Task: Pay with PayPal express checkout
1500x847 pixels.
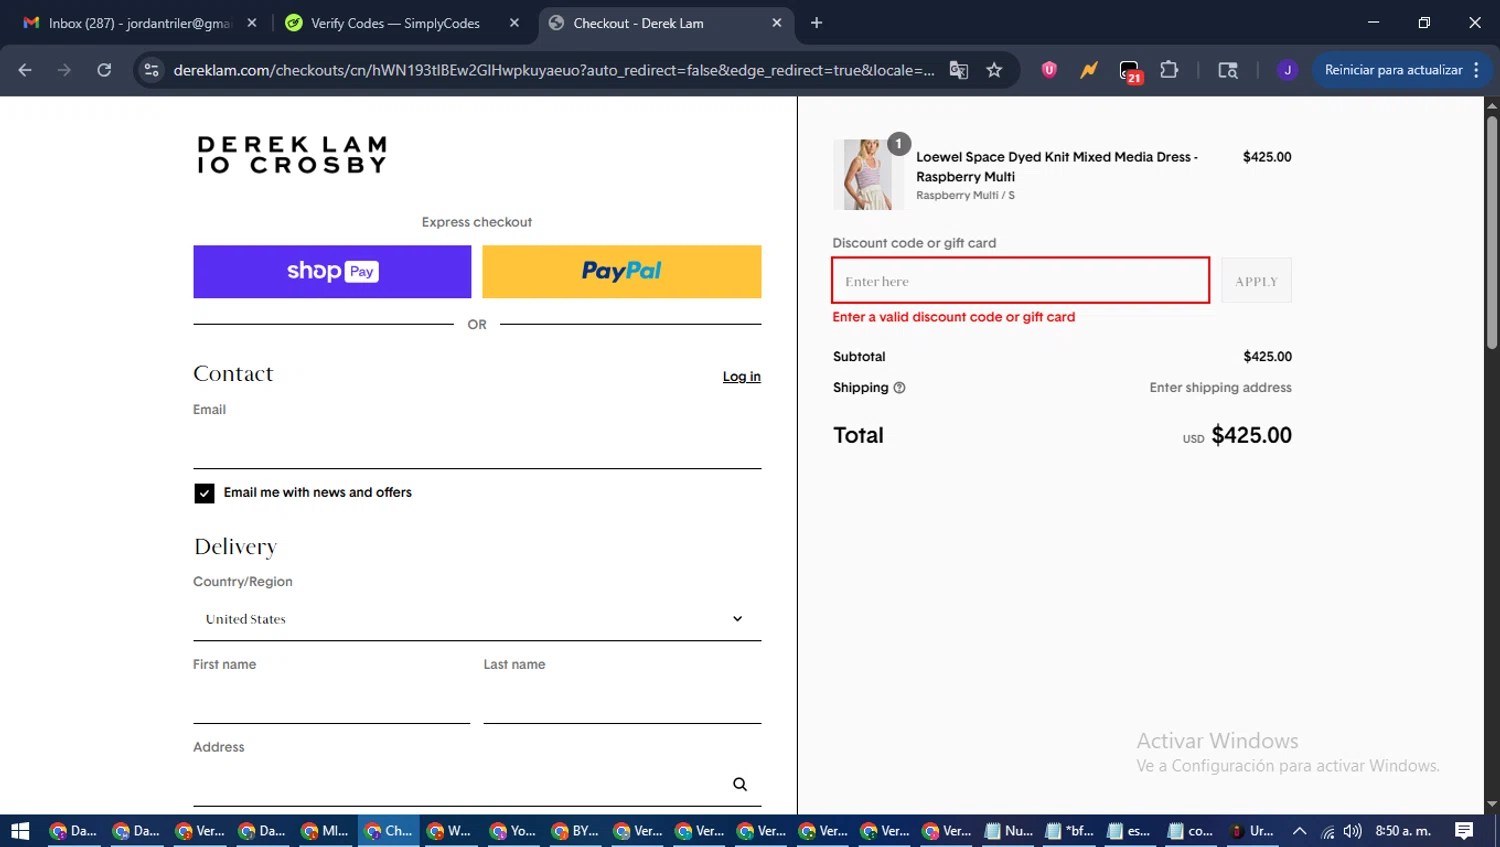Action: [x=622, y=271]
